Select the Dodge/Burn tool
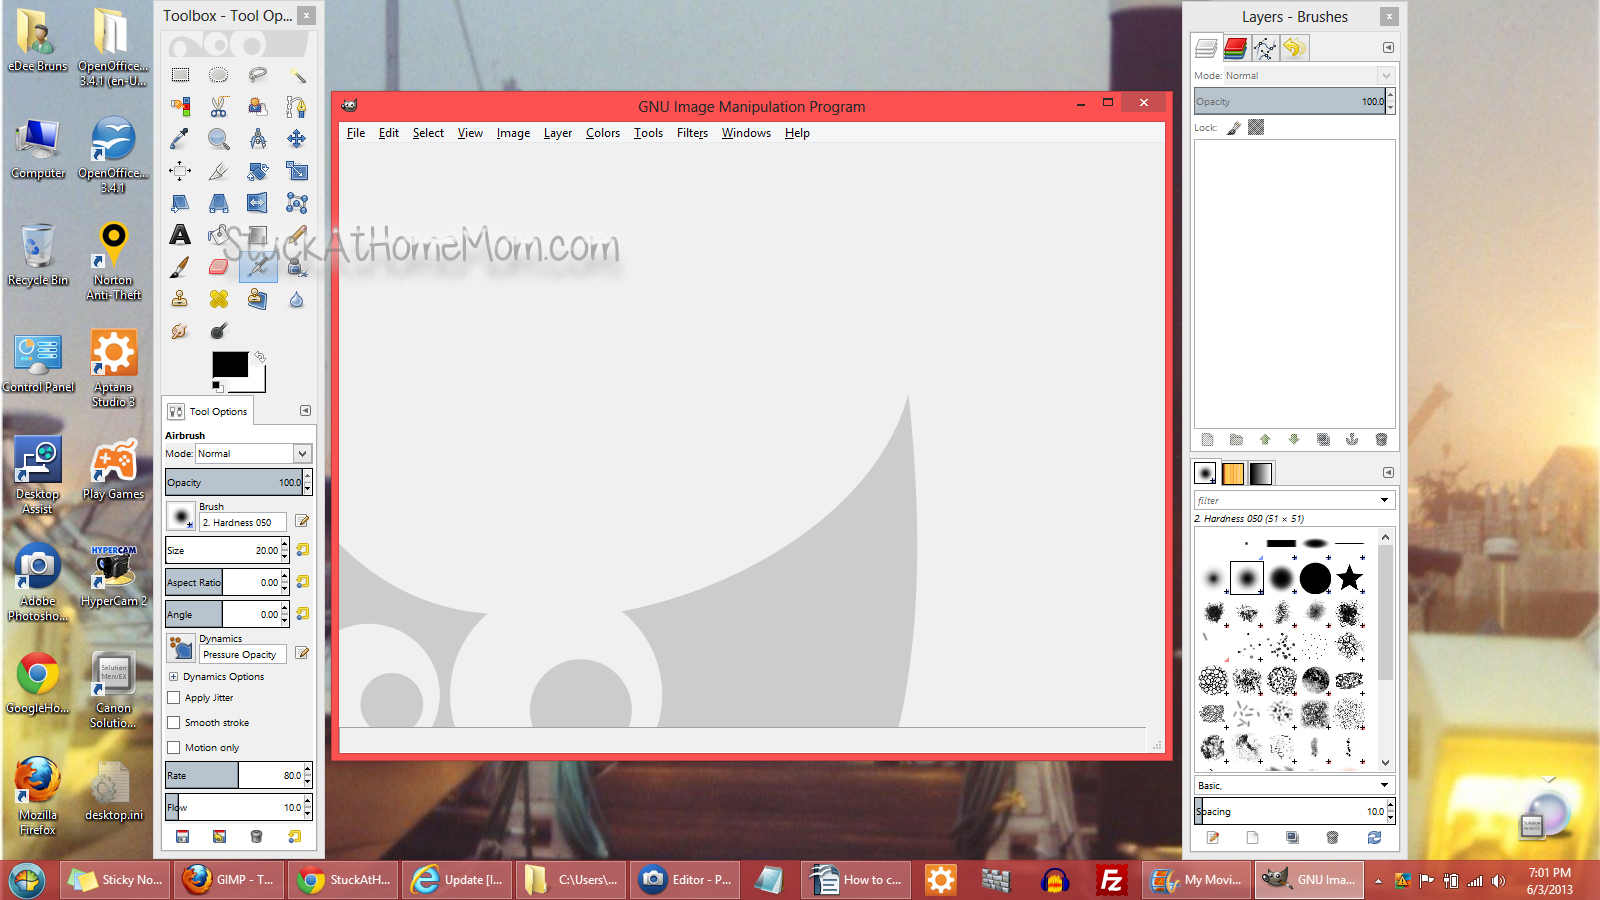 point(219,331)
